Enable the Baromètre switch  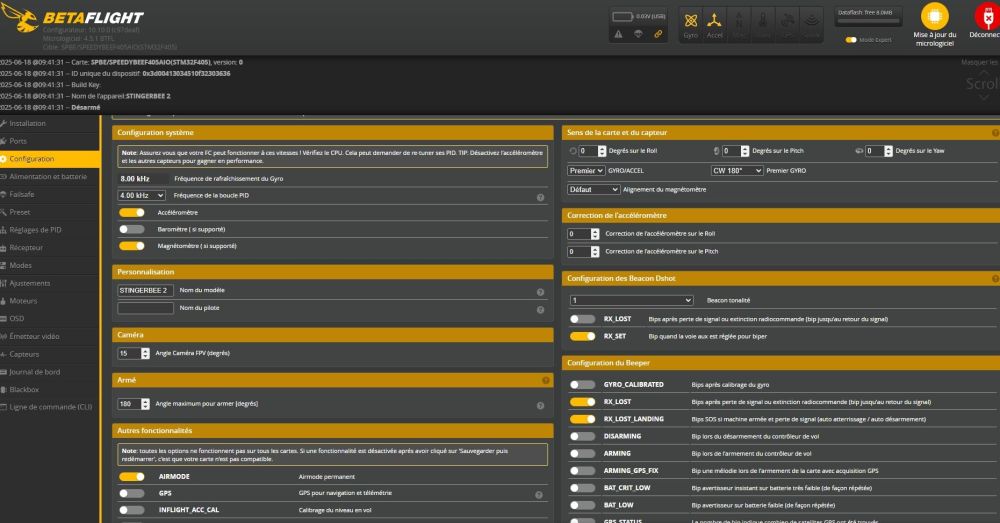coord(132,229)
